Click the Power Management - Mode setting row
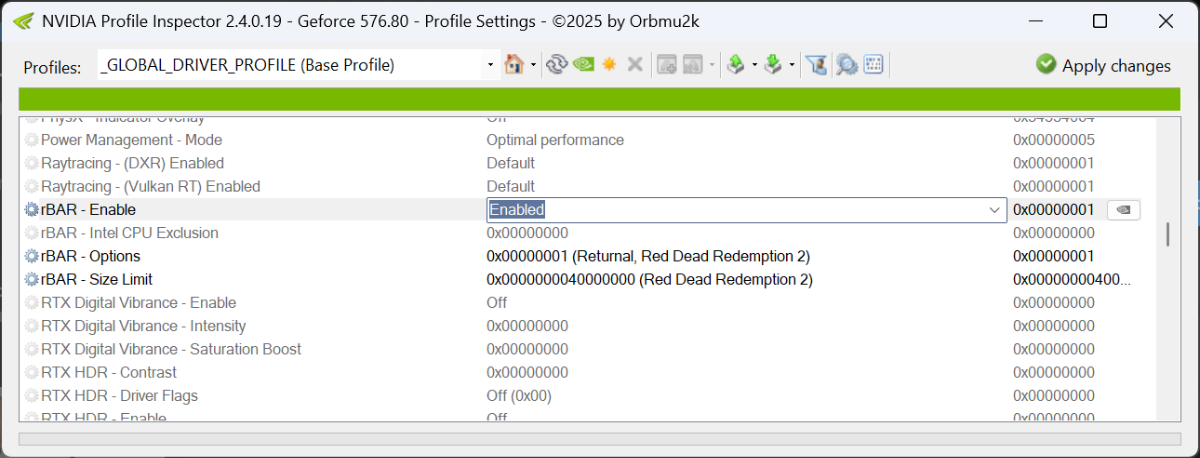Viewport: 1200px width, 458px height. pyautogui.click(x=131, y=140)
